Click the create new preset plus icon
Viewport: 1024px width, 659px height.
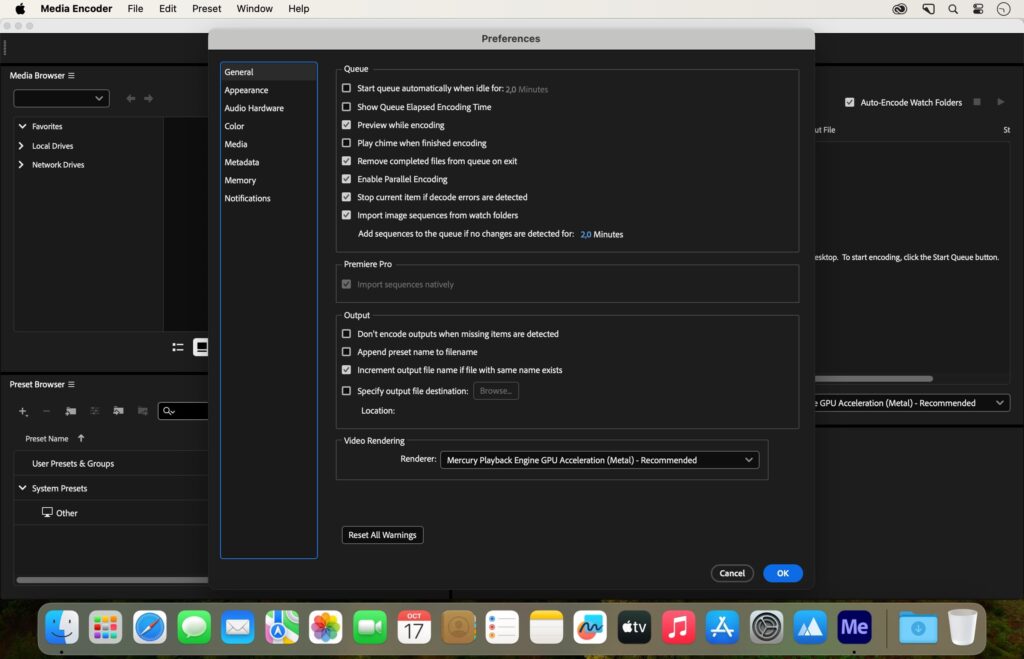click(x=23, y=411)
